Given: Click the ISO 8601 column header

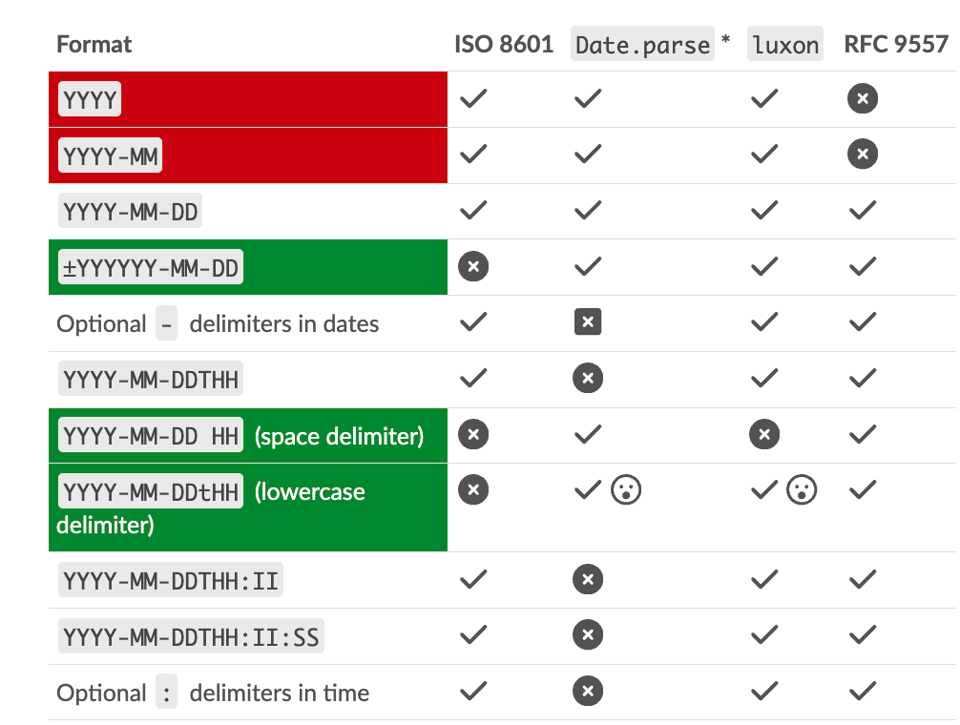Looking at the screenshot, I should (x=503, y=44).
